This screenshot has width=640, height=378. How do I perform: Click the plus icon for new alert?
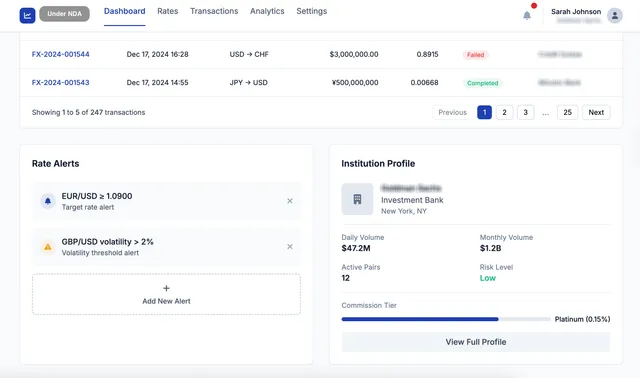(x=166, y=288)
